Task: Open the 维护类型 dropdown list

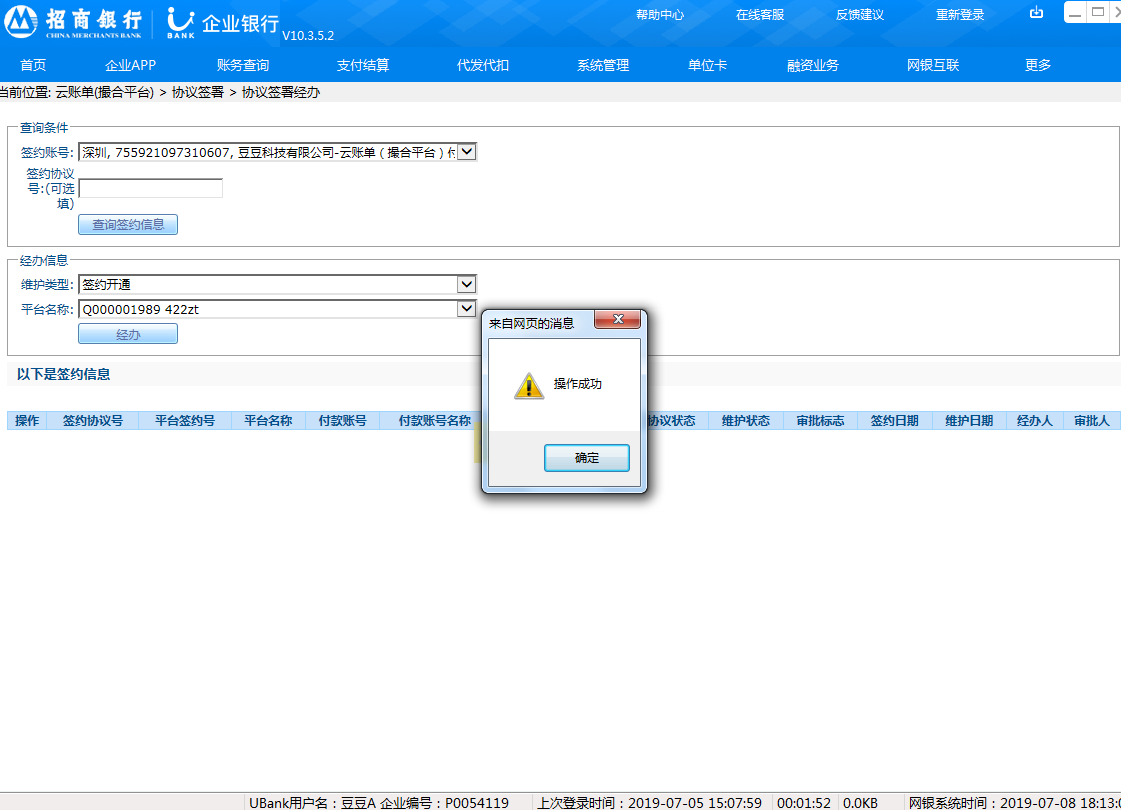Action: click(466, 284)
